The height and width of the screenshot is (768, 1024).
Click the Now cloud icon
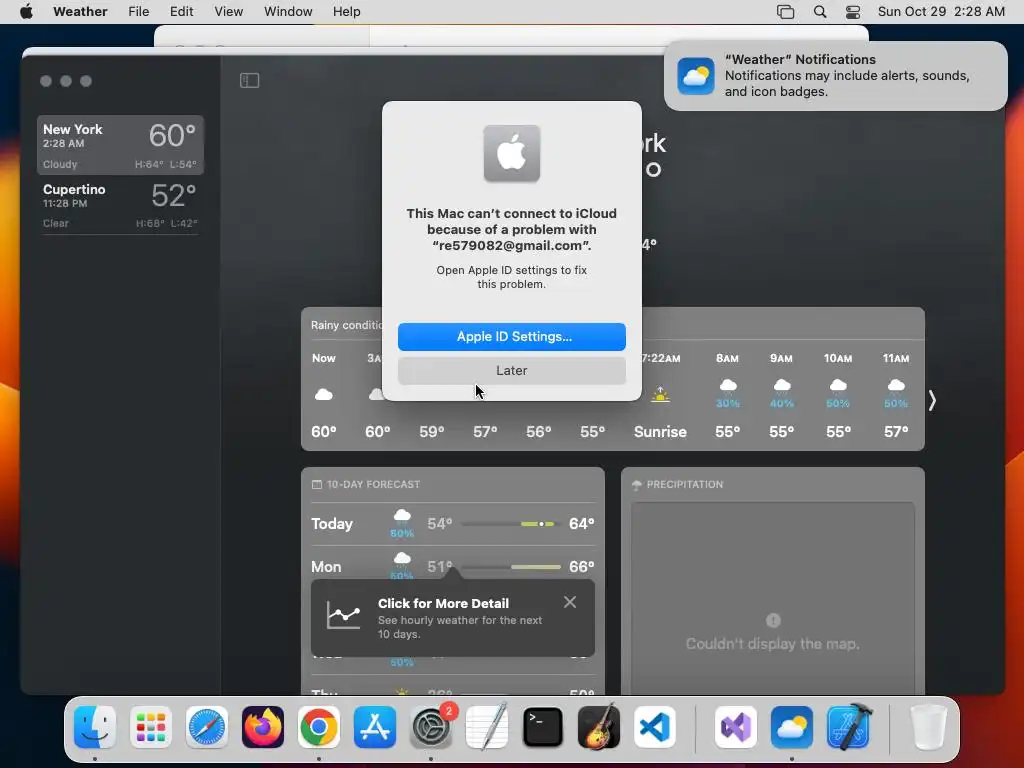[324, 394]
